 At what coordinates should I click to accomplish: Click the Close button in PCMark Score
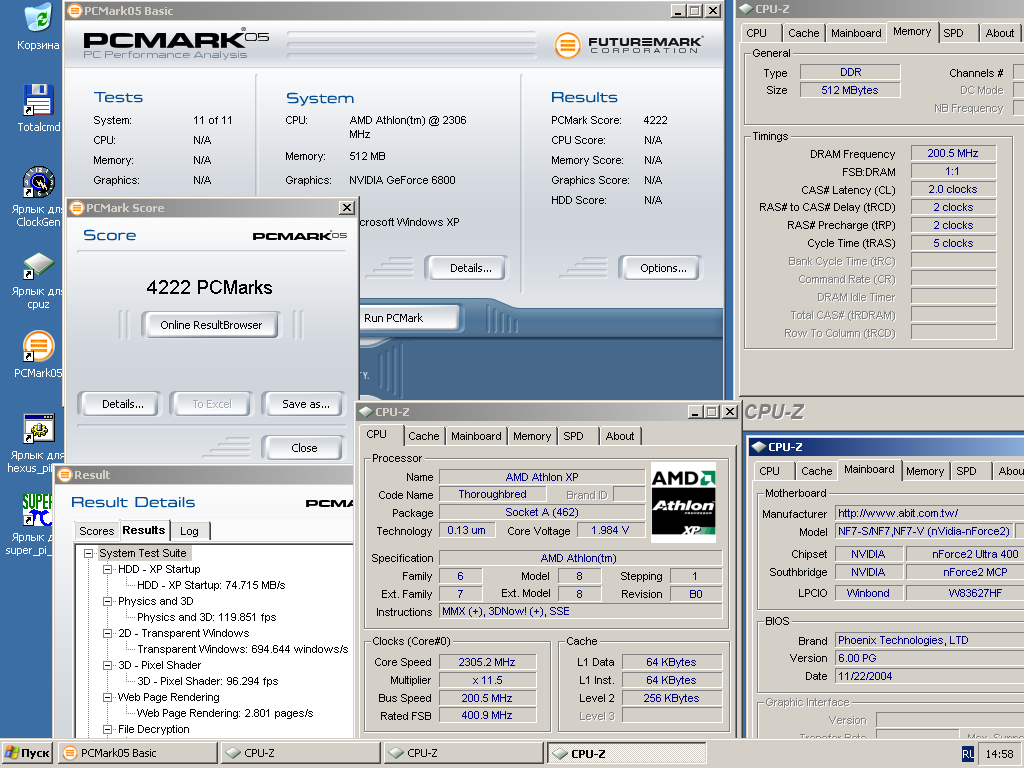[x=304, y=448]
